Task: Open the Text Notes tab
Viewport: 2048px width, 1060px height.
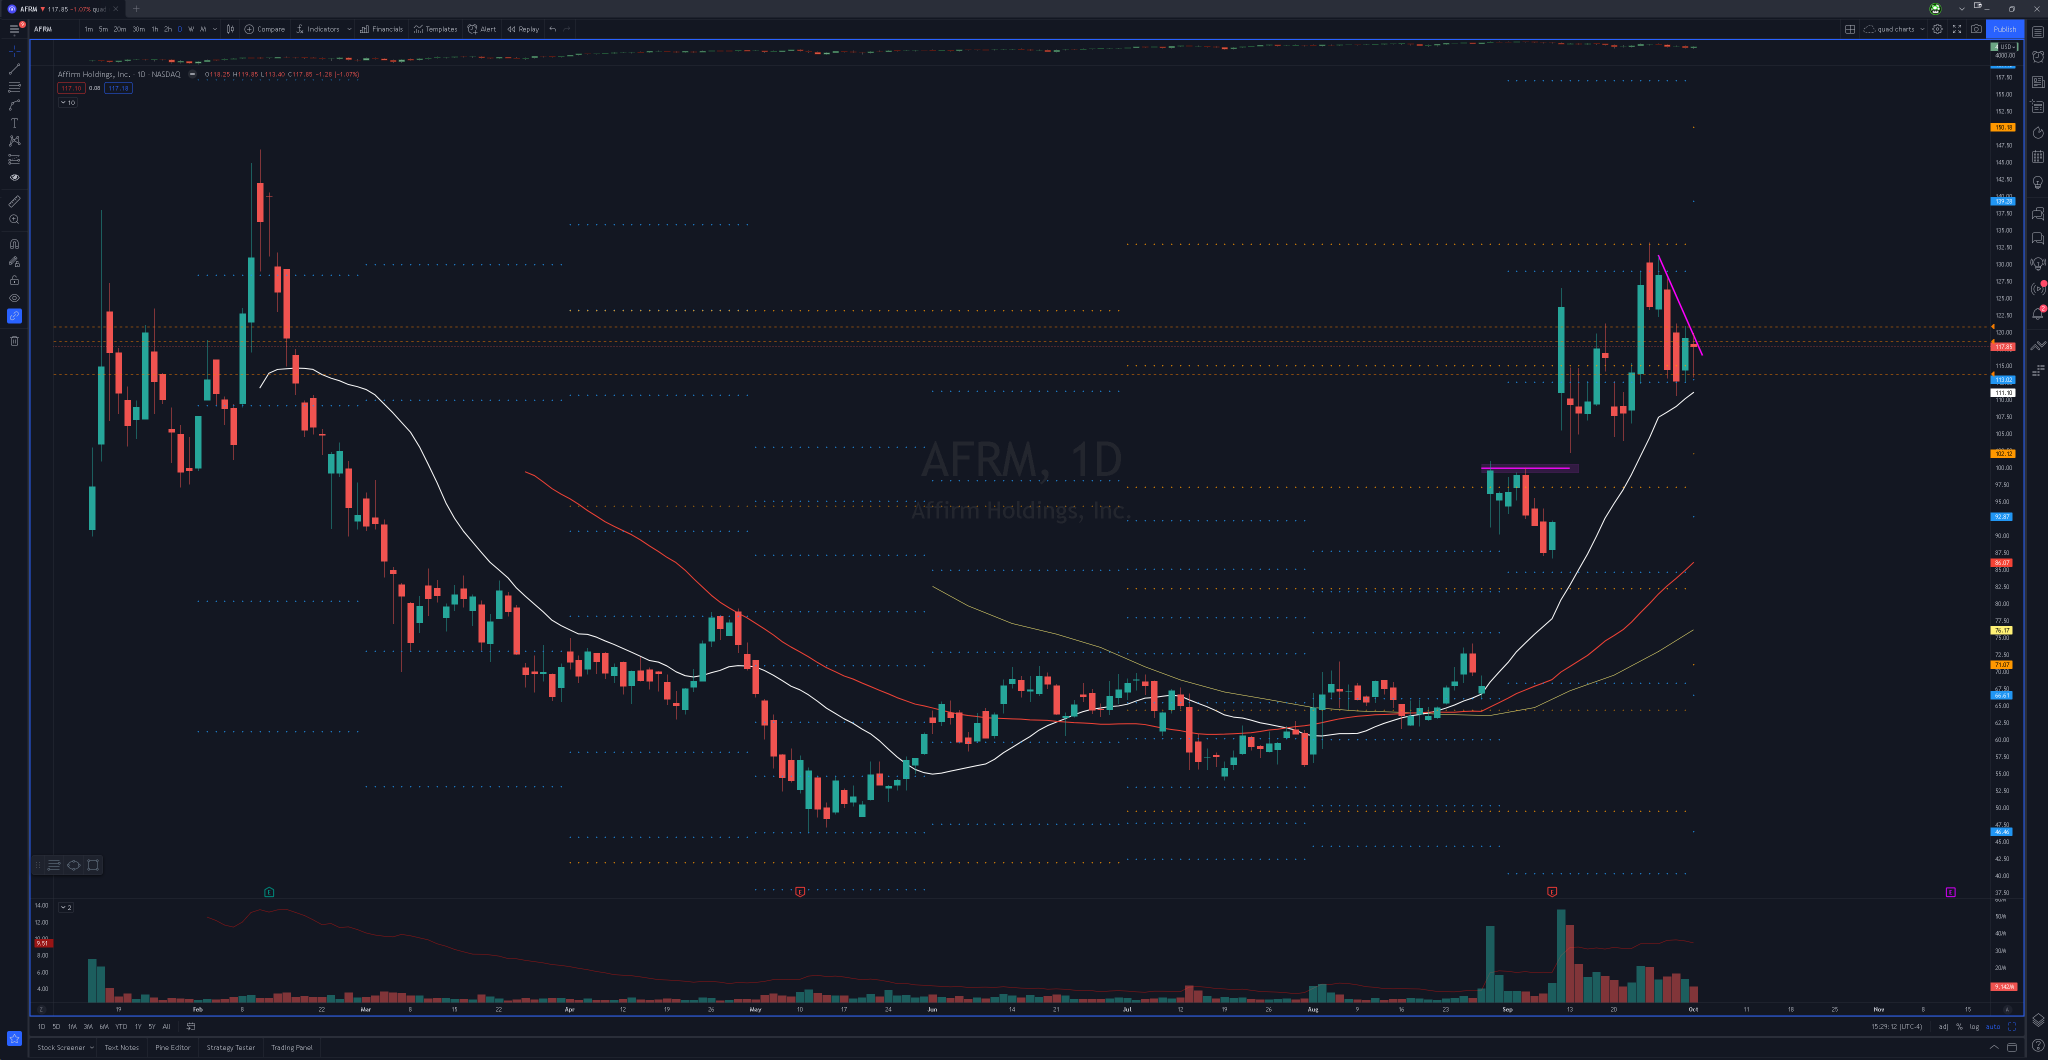Action: (x=122, y=1048)
